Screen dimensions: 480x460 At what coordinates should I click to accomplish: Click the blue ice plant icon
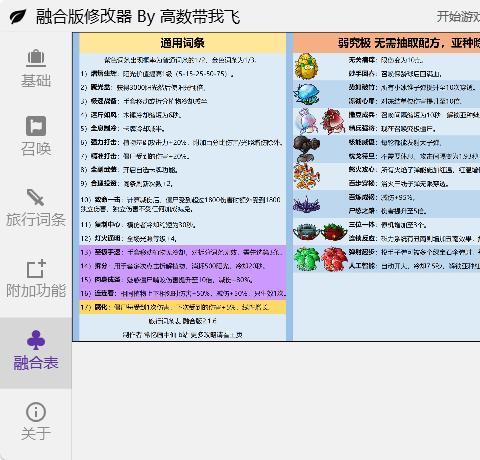[306, 94]
